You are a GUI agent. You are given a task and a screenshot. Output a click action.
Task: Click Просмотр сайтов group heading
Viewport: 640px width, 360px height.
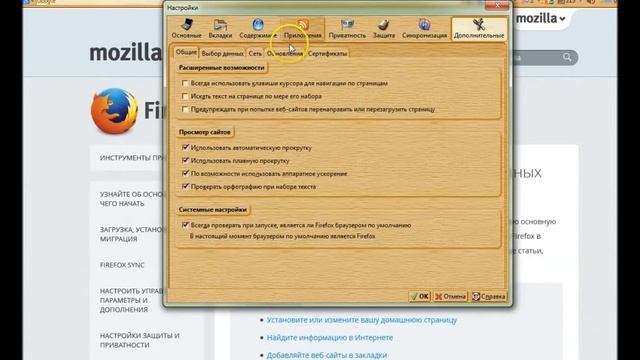tap(204, 132)
